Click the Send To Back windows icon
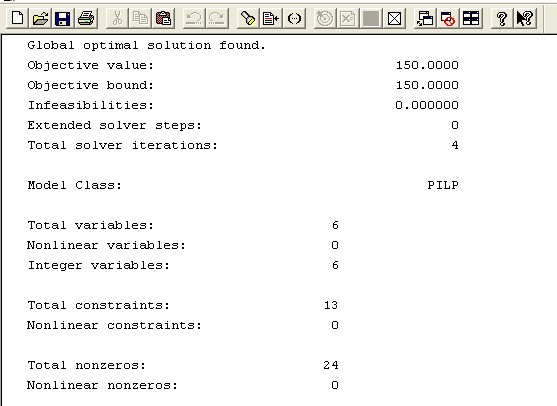Screen dimensions: 557x406 click(425, 18)
